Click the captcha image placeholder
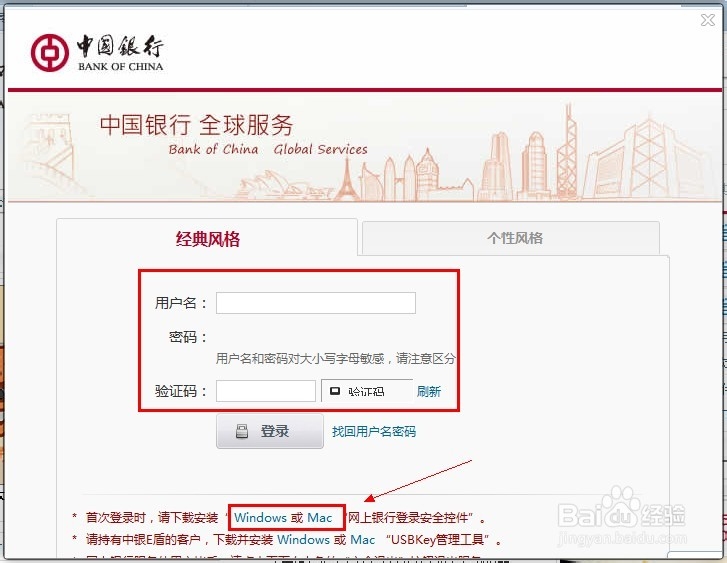The width and height of the screenshot is (727, 563). point(367,391)
